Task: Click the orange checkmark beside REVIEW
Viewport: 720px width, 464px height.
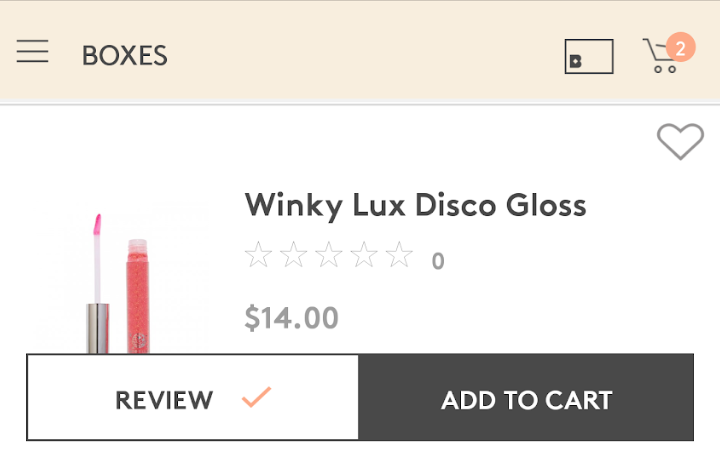Action: pos(256,397)
